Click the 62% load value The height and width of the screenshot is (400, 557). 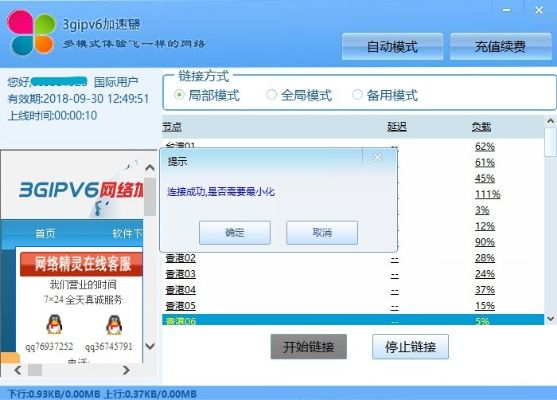coord(485,146)
